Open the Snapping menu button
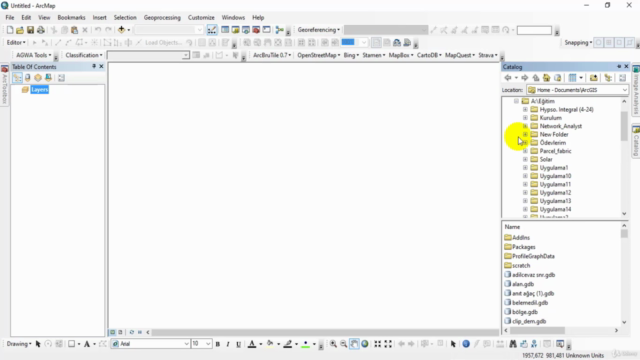 point(578,42)
